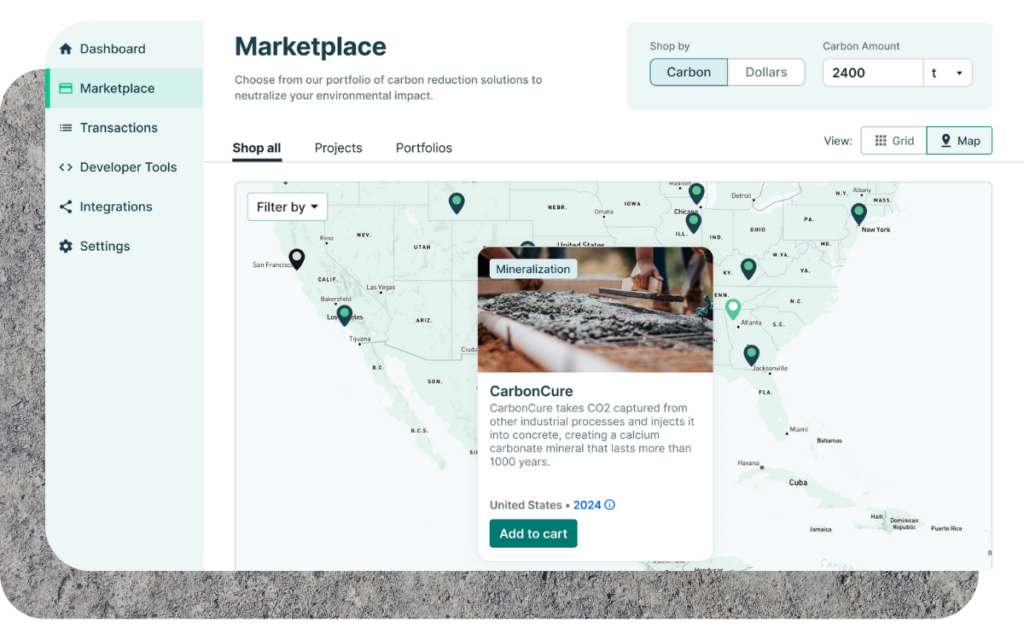
Task: Click the map pin just below Chicago
Action: pos(694,222)
